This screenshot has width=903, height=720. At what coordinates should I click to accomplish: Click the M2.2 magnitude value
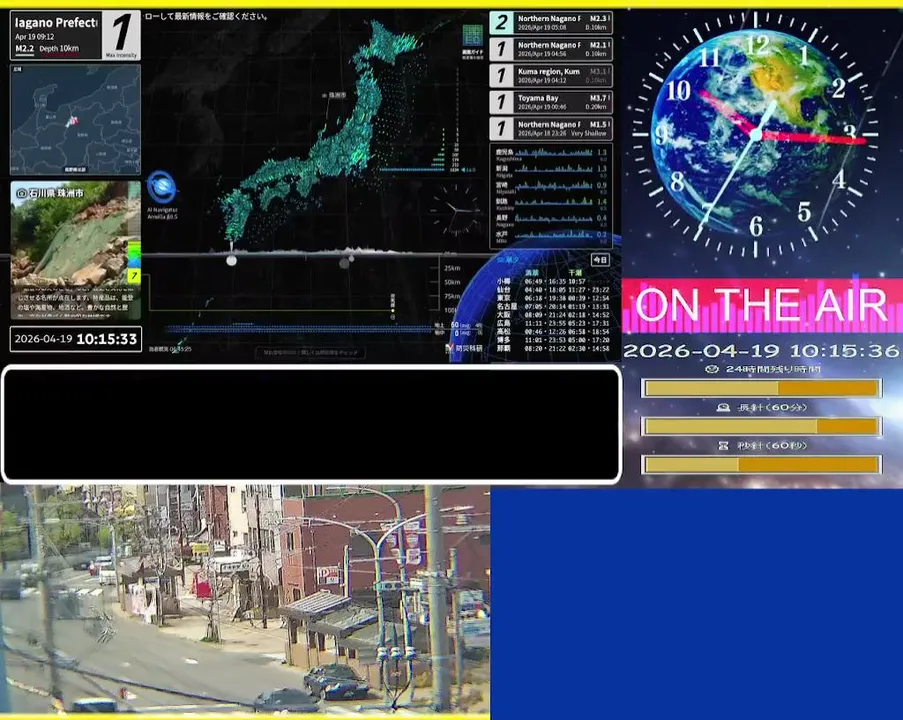tap(24, 49)
